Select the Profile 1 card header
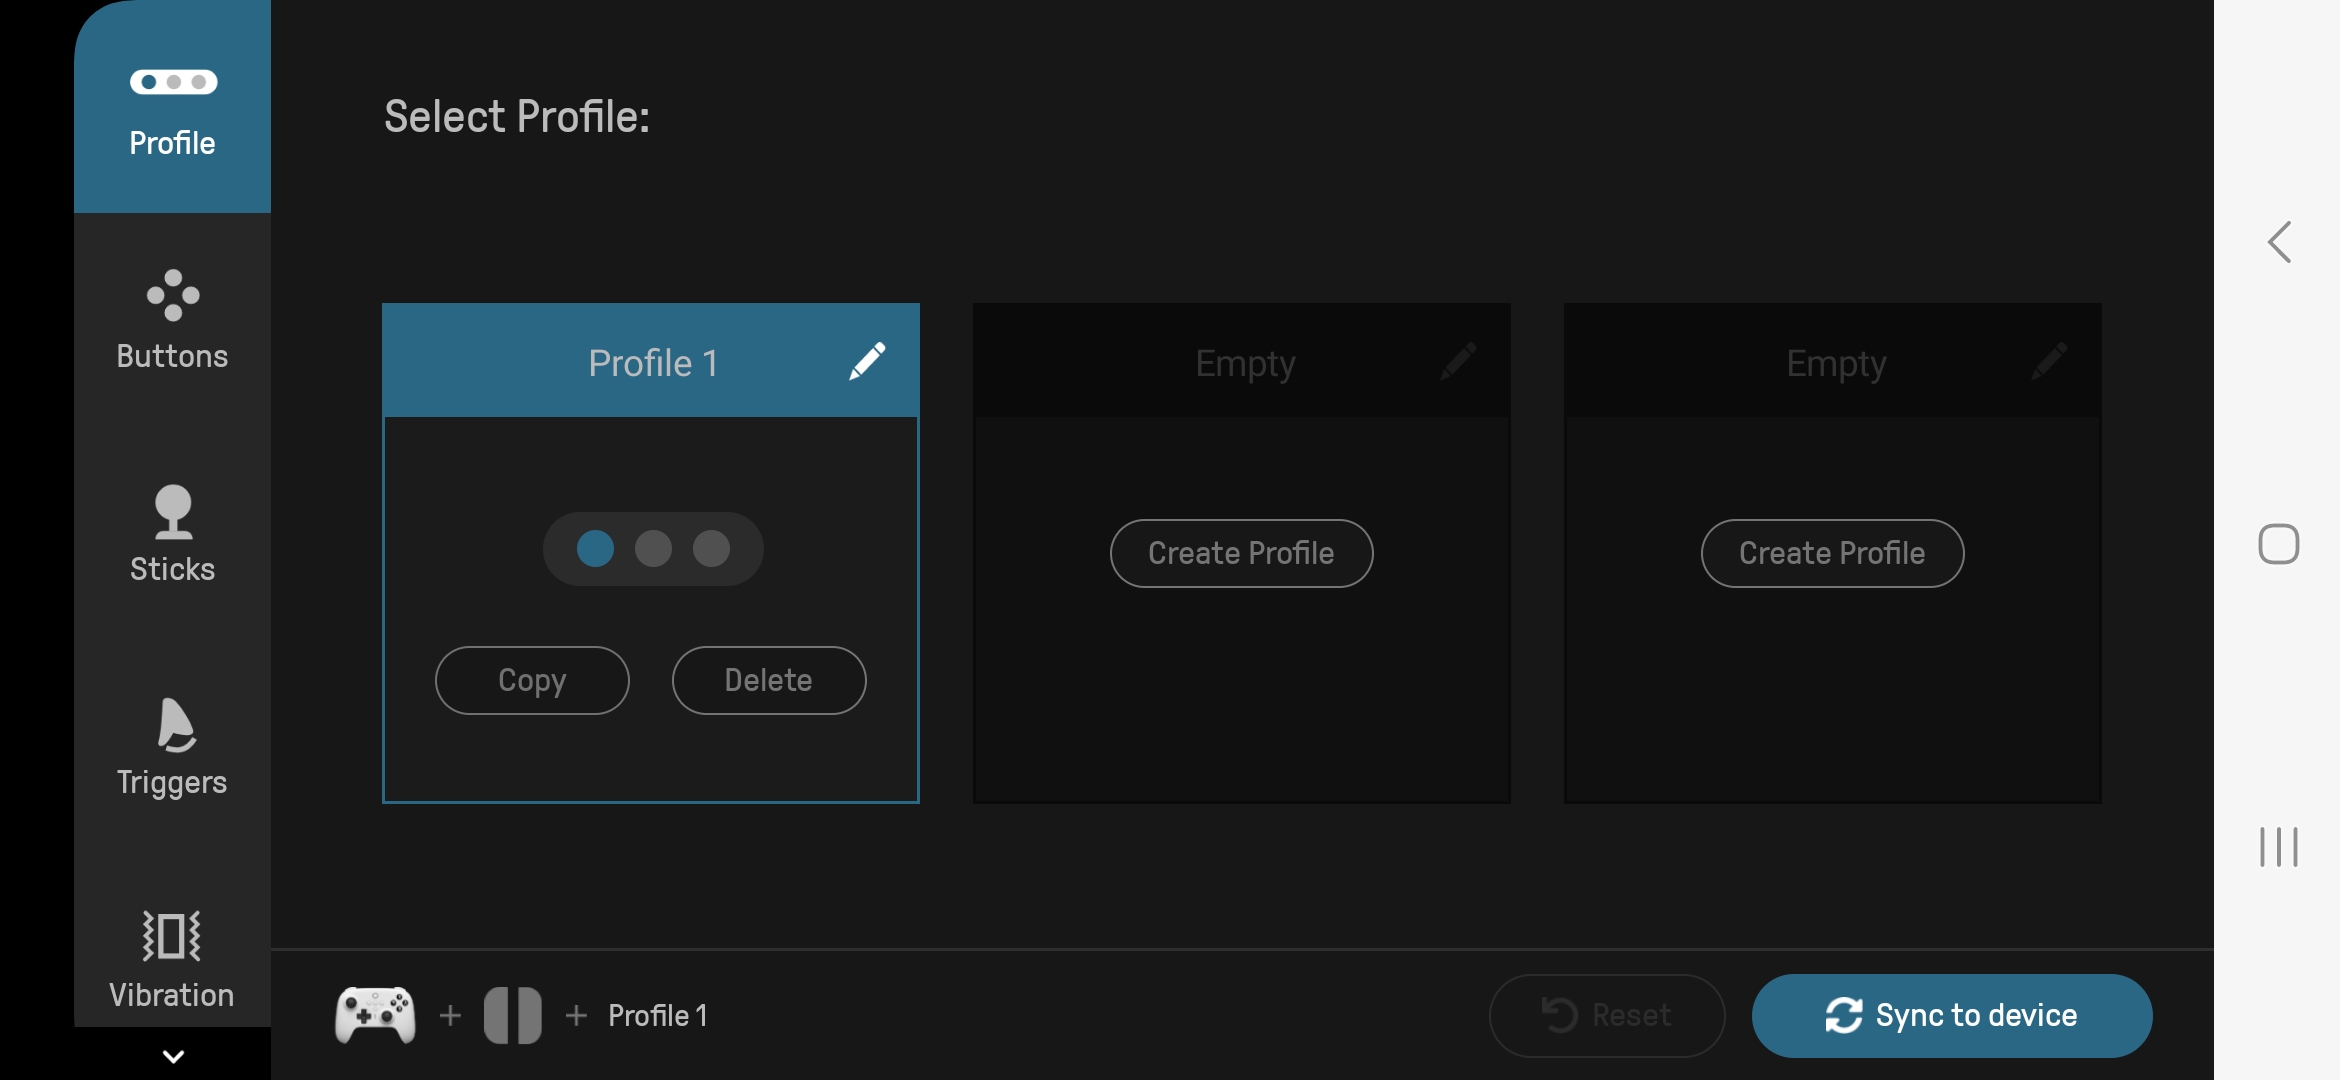This screenshot has height=1080, width=2340. 640,362
